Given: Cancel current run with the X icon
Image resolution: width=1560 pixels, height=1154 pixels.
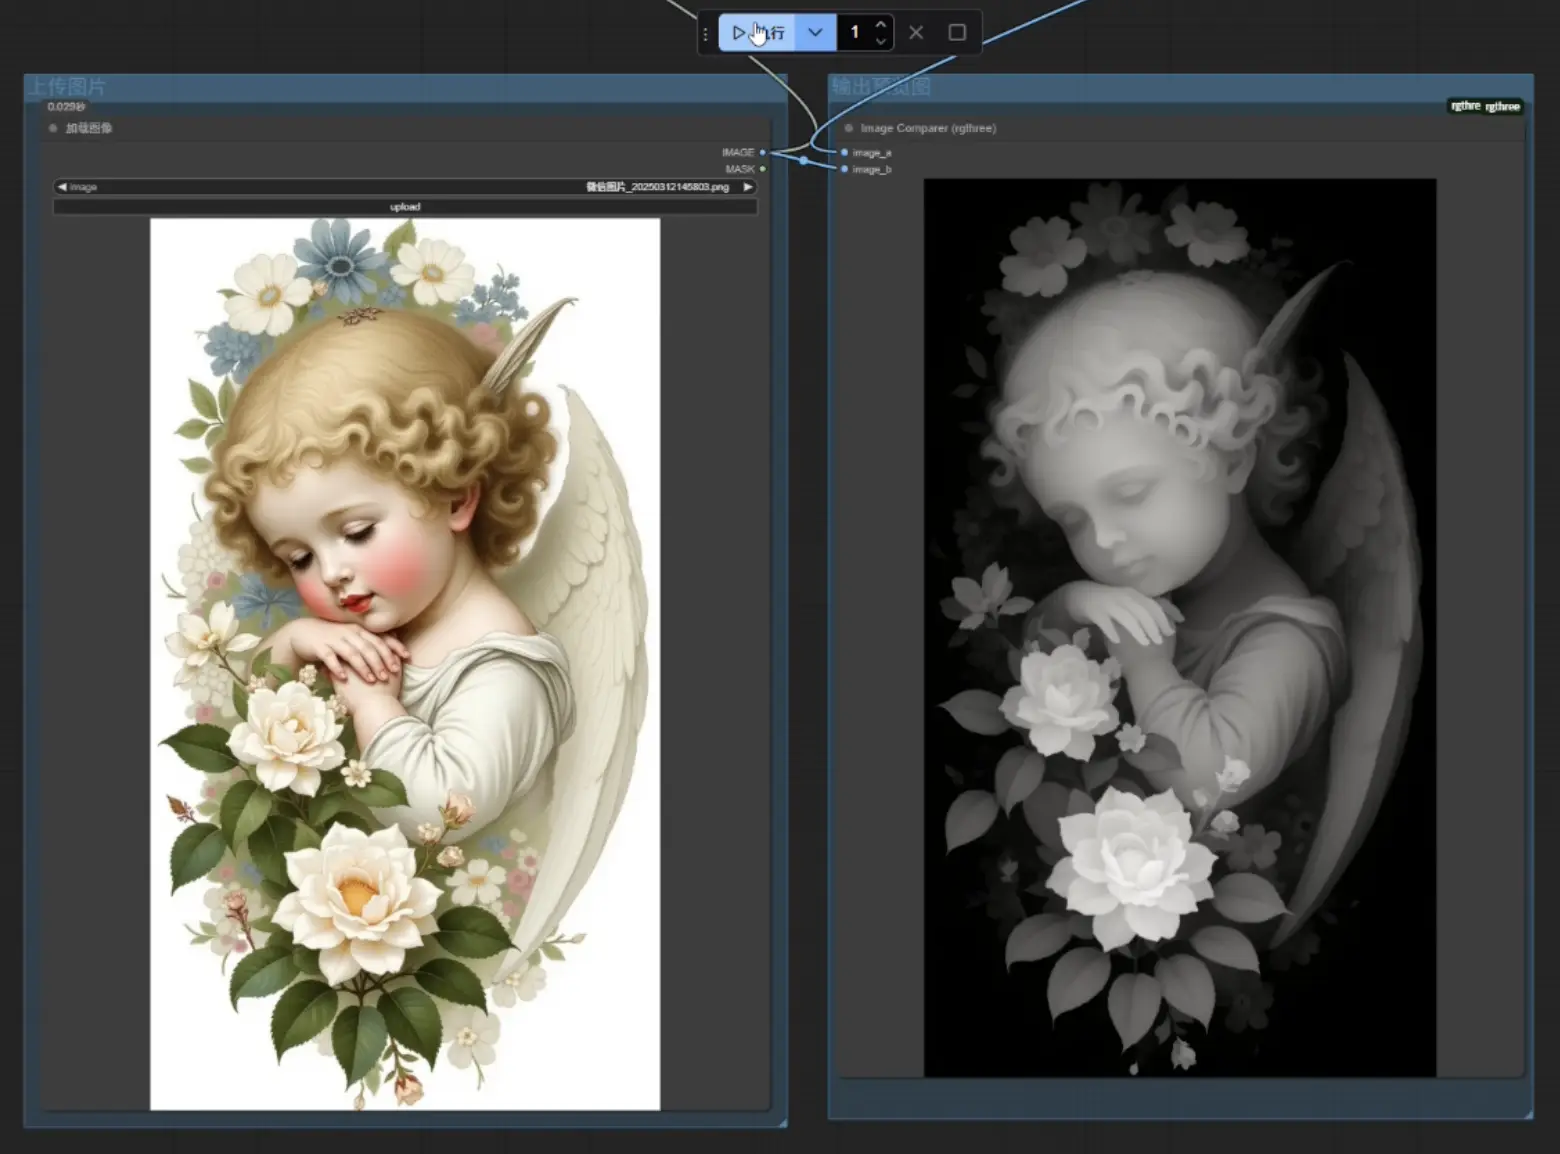Looking at the screenshot, I should pos(916,33).
